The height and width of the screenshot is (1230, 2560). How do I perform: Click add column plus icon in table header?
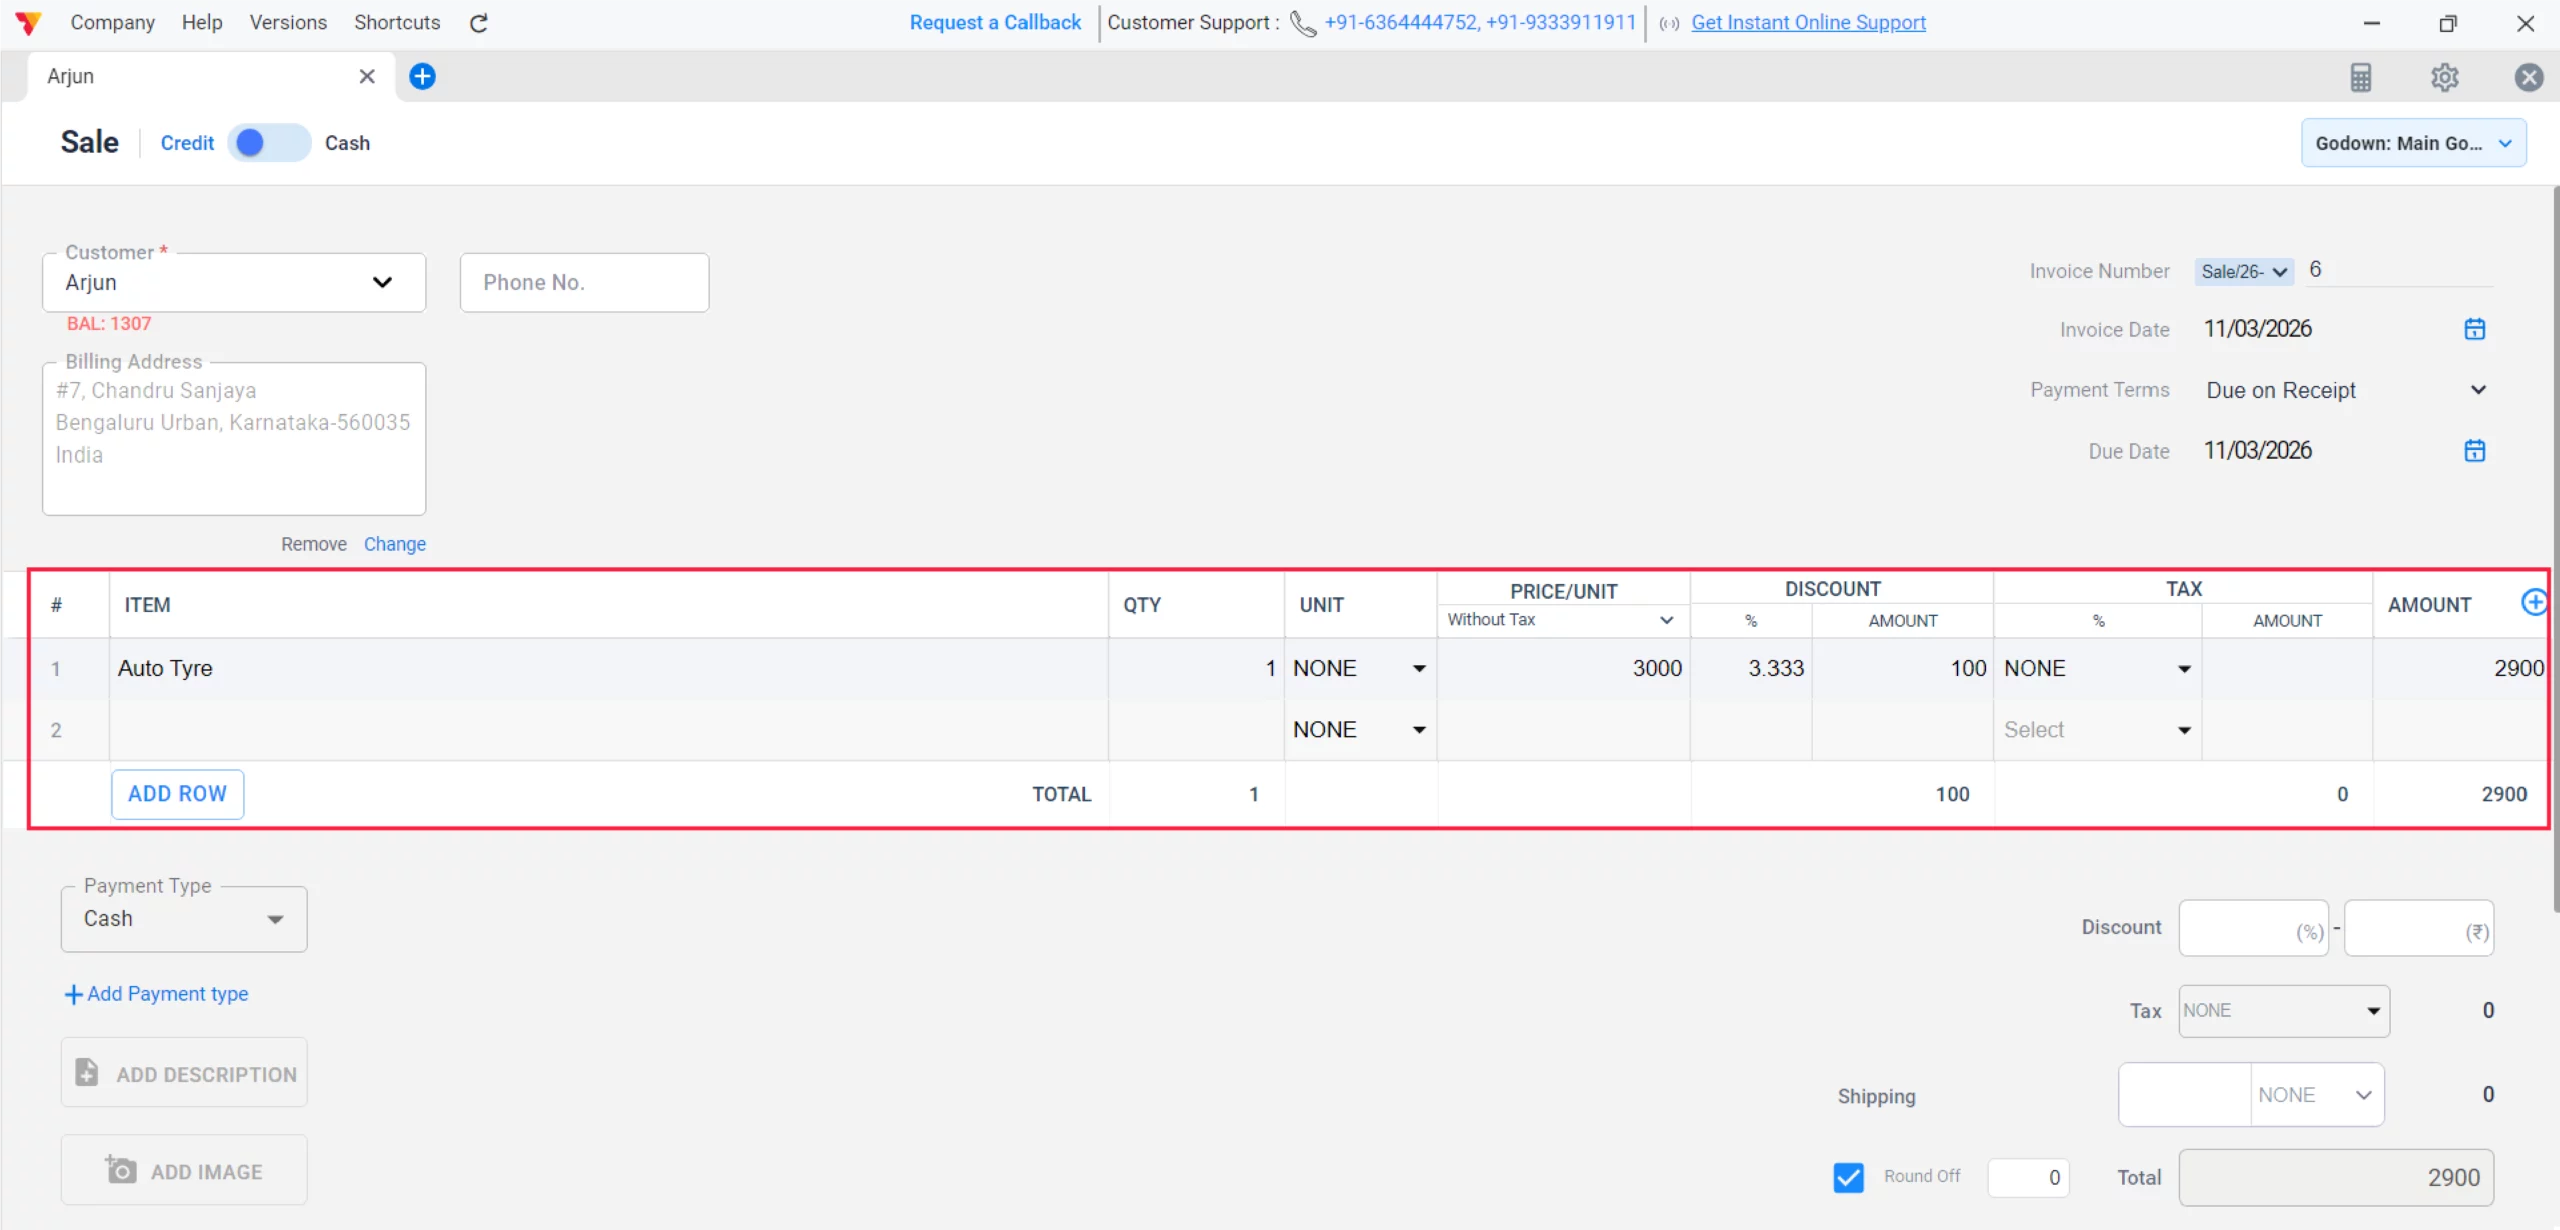click(x=2533, y=602)
